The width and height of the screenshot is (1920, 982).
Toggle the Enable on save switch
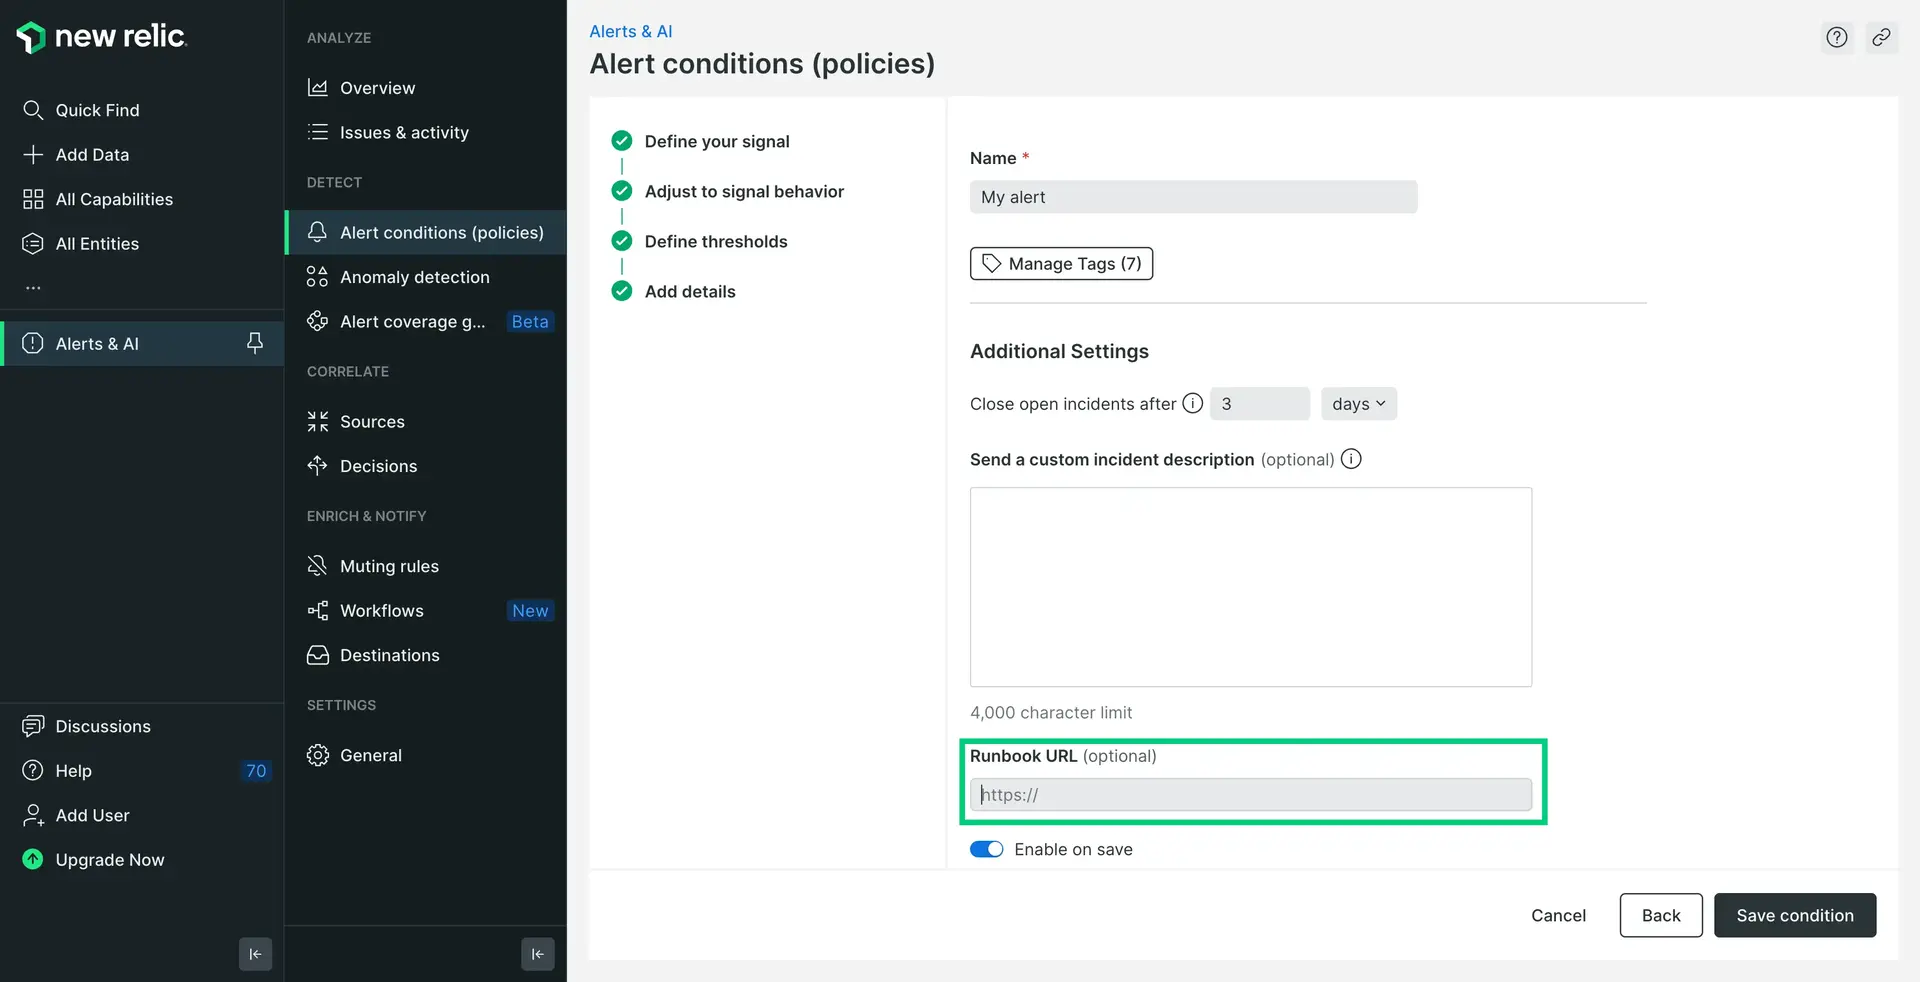[x=987, y=849]
